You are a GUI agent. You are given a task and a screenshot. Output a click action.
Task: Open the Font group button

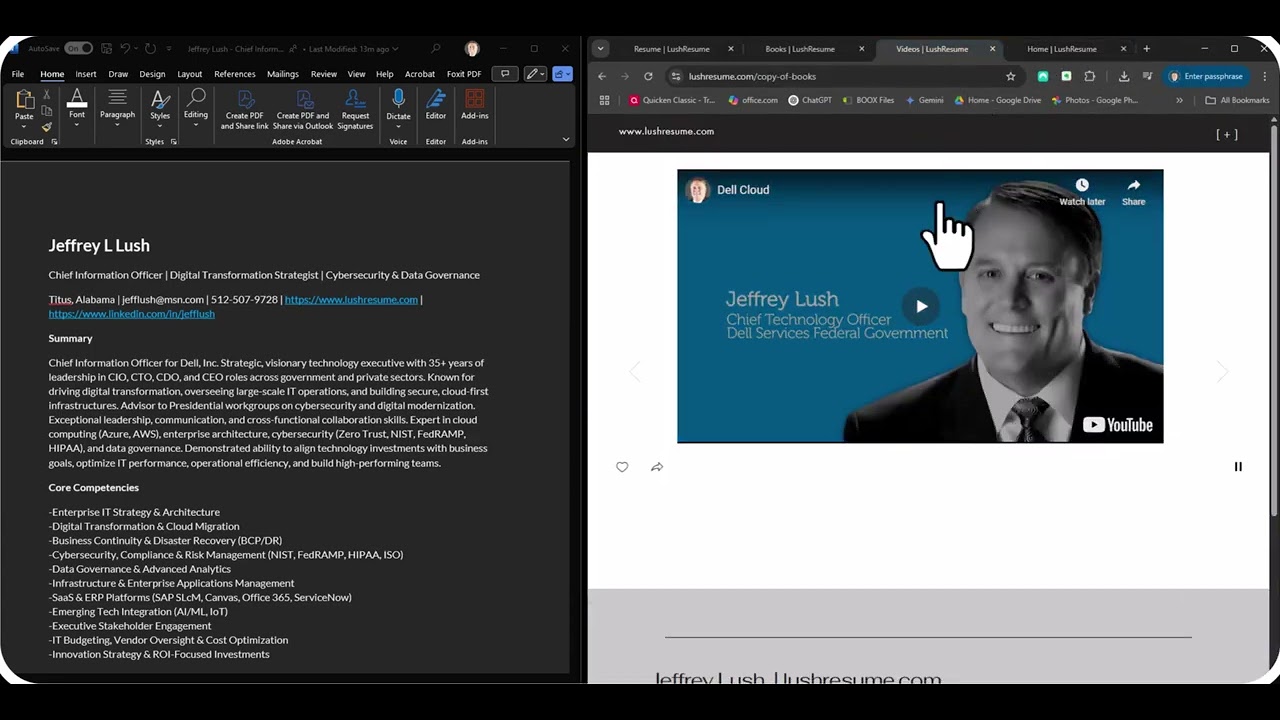click(x=77, y=108)
